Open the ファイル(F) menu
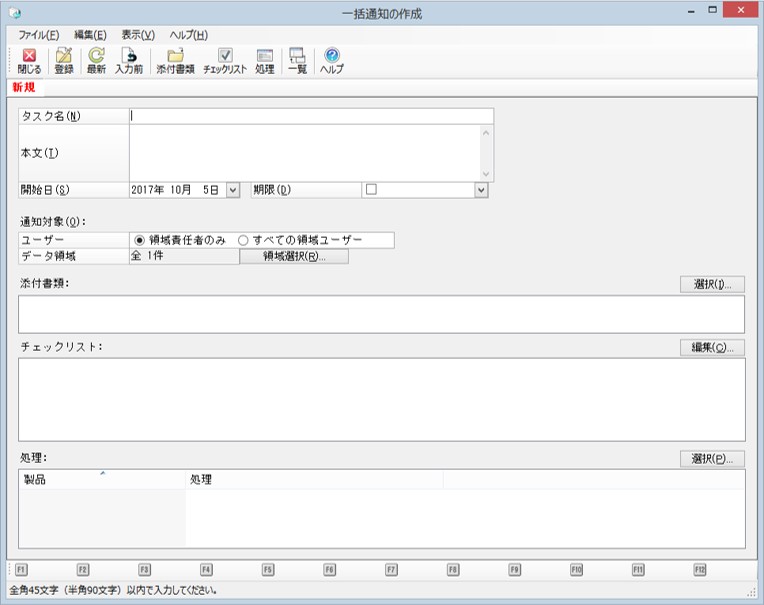The image size is (764, 605). tap(38, 35)
